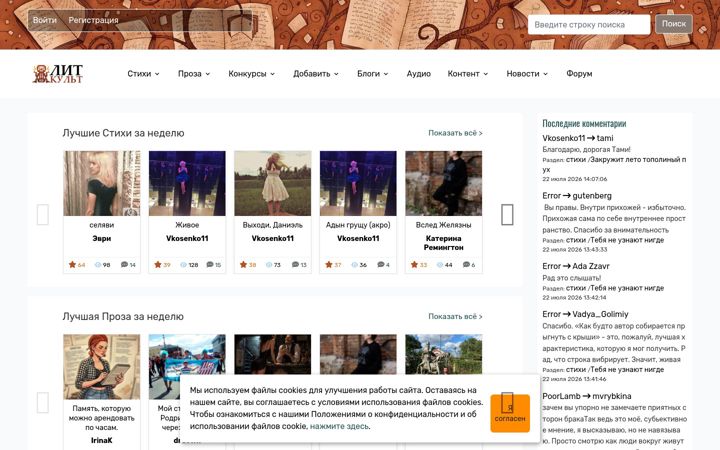This screenshot has width=720, height=450.
Task: Open the Закружит лето тополиный пух link
Action: point(615,164)
